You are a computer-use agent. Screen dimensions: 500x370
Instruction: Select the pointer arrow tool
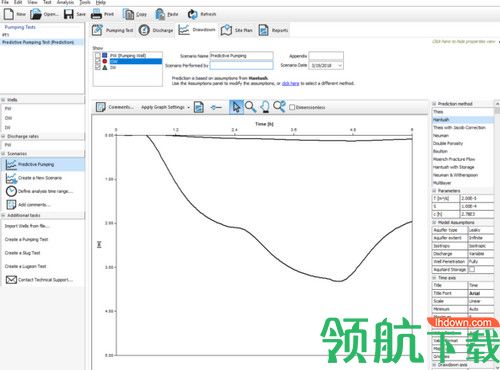point(236,107)
